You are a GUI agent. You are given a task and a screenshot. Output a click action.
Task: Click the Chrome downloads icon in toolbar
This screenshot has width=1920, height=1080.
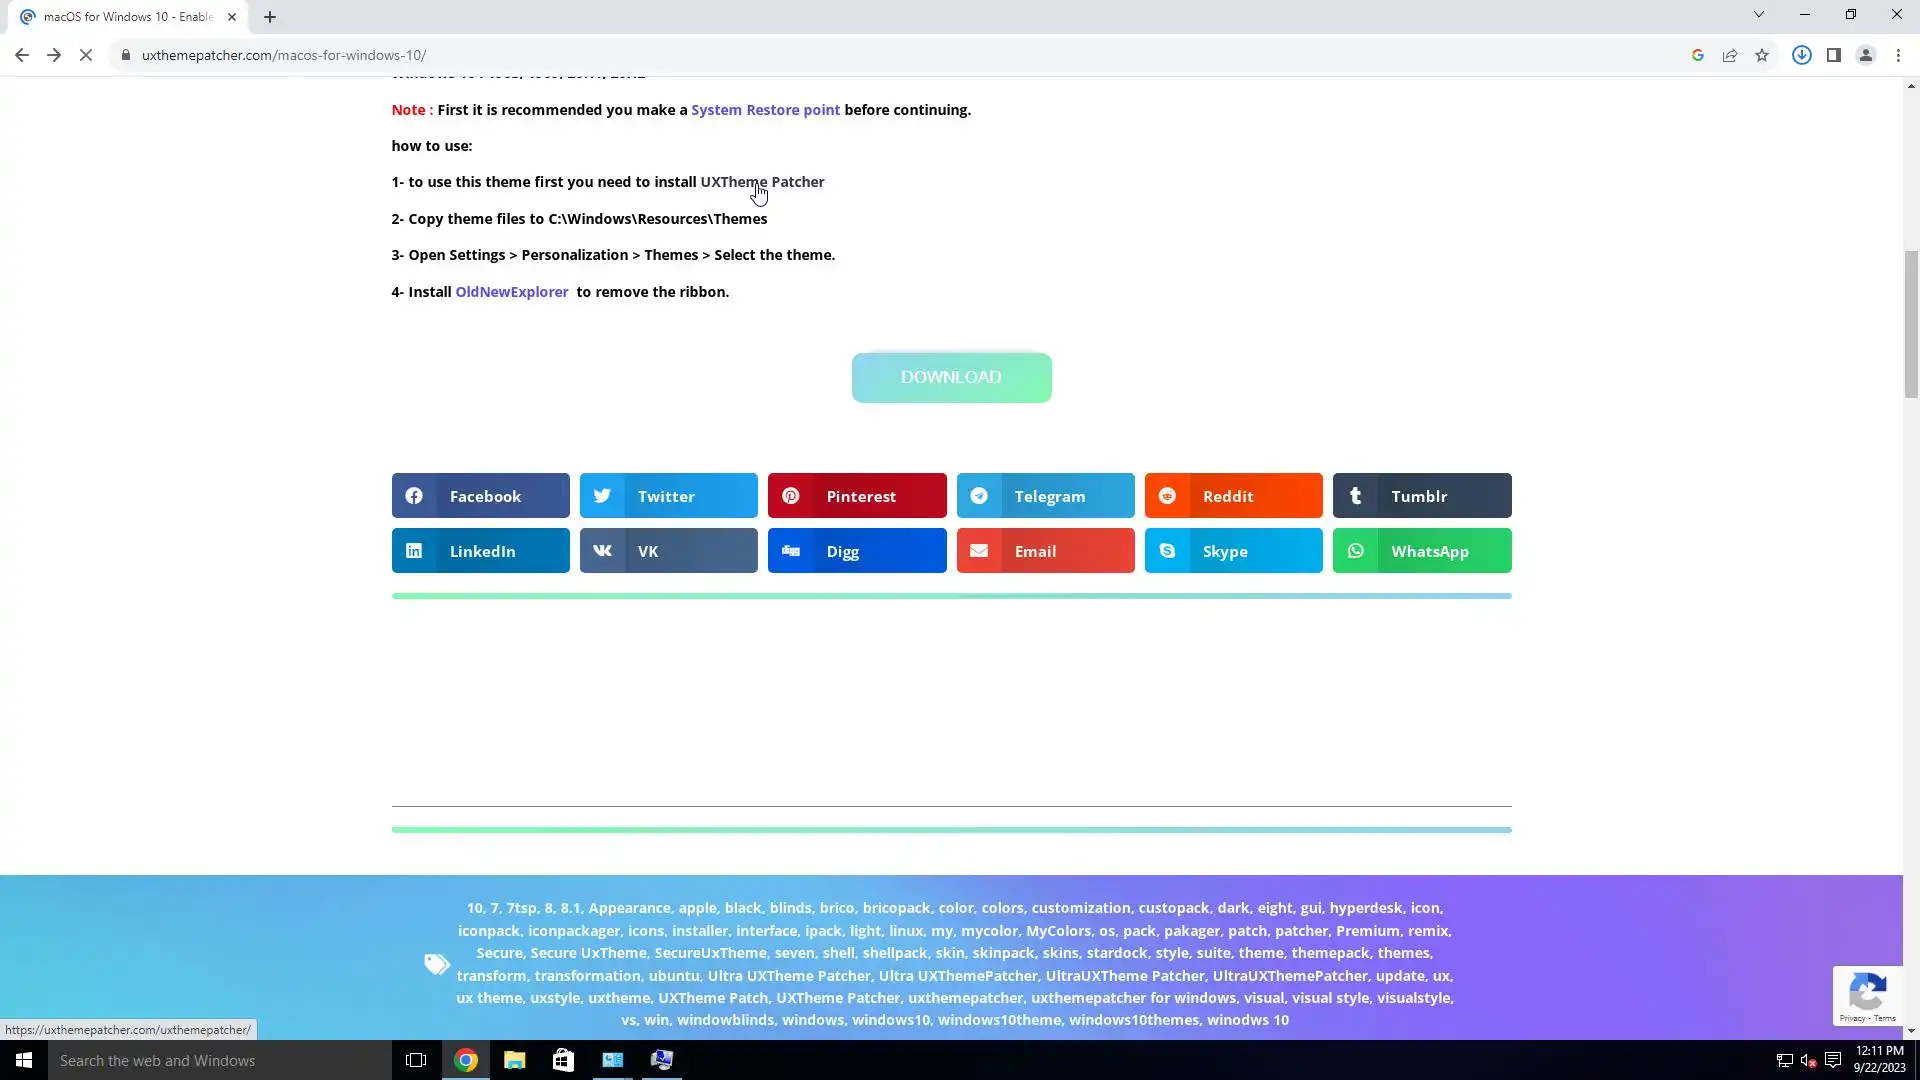coord(1801,56)
